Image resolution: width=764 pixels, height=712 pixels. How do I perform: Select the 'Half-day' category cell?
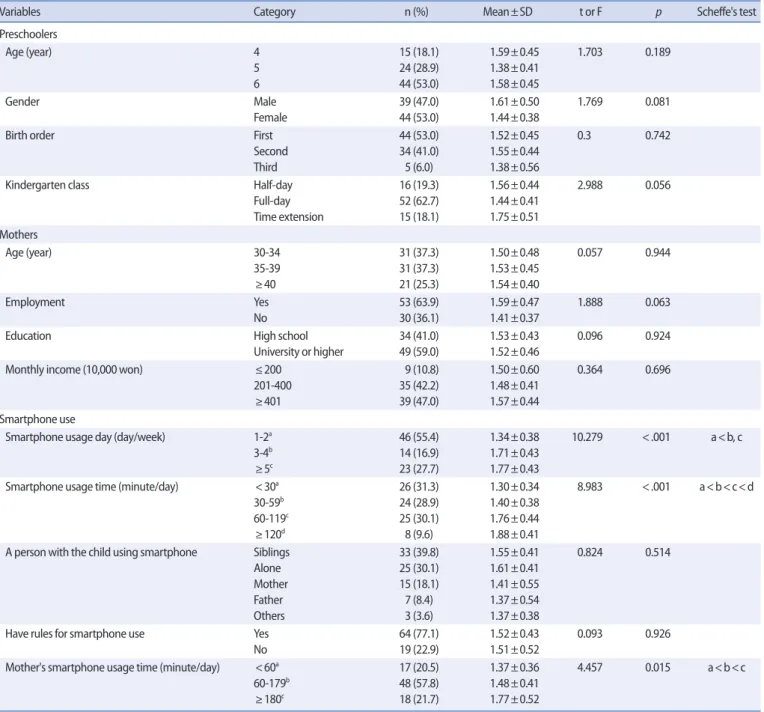click(273, 185)
